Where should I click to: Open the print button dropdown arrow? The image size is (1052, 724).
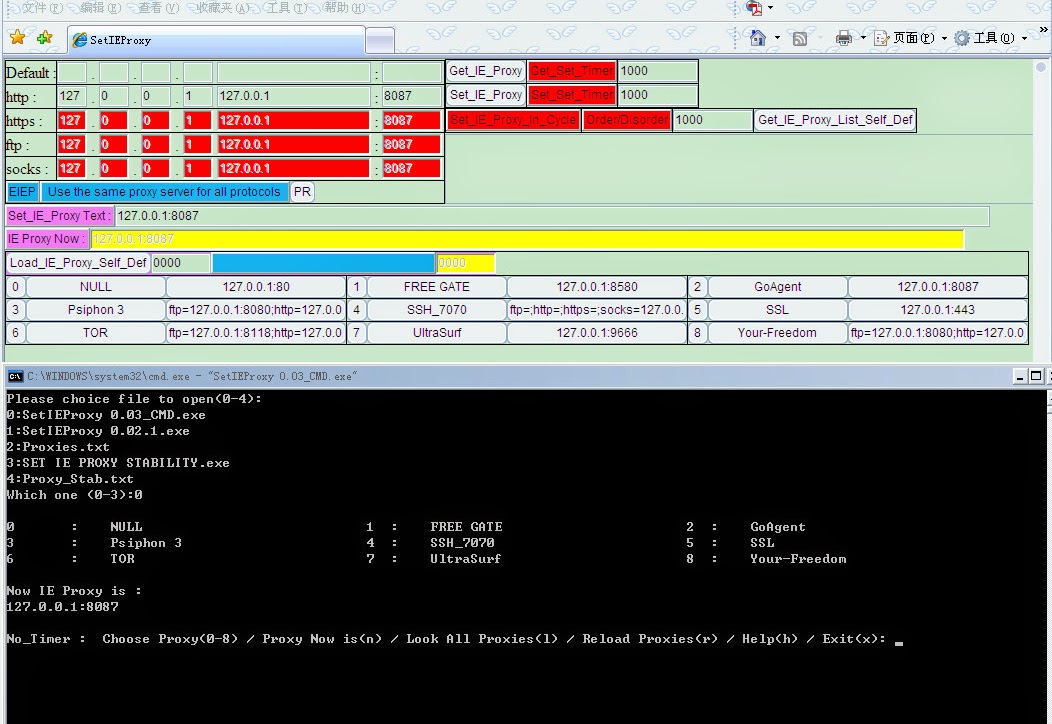tap(863, 38)
